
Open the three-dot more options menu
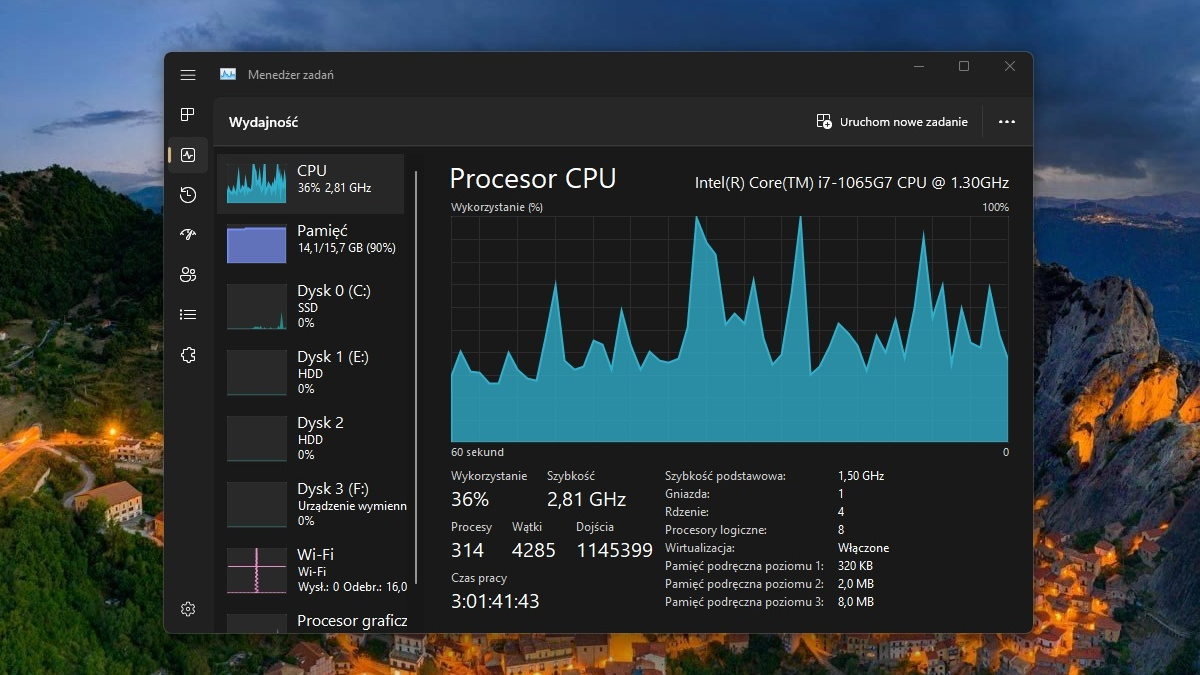coord(1007,122)
